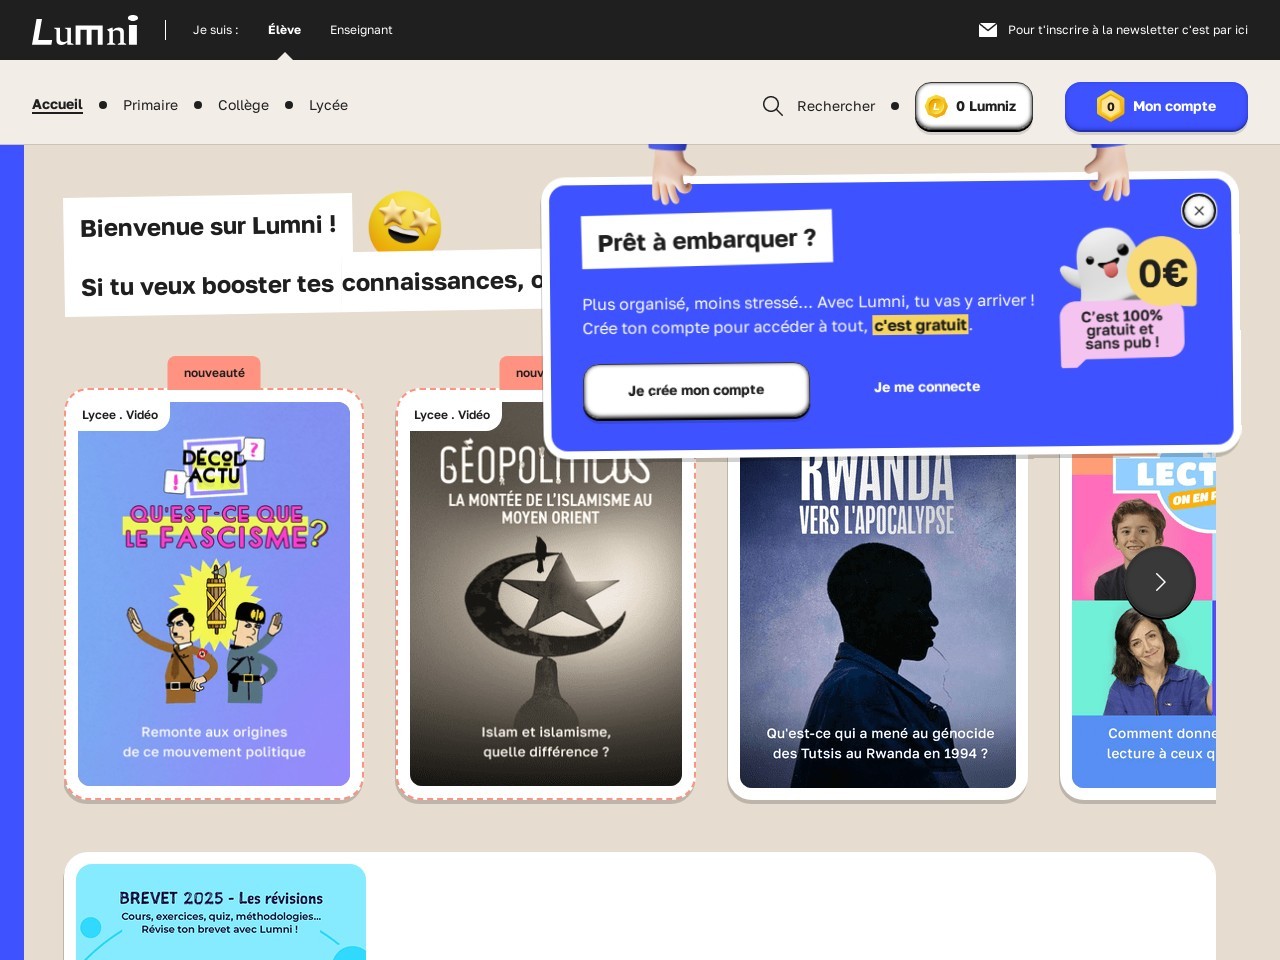Select the Élève profile tab
Screen dimensions: 1280x960
[x=284, y=30]
